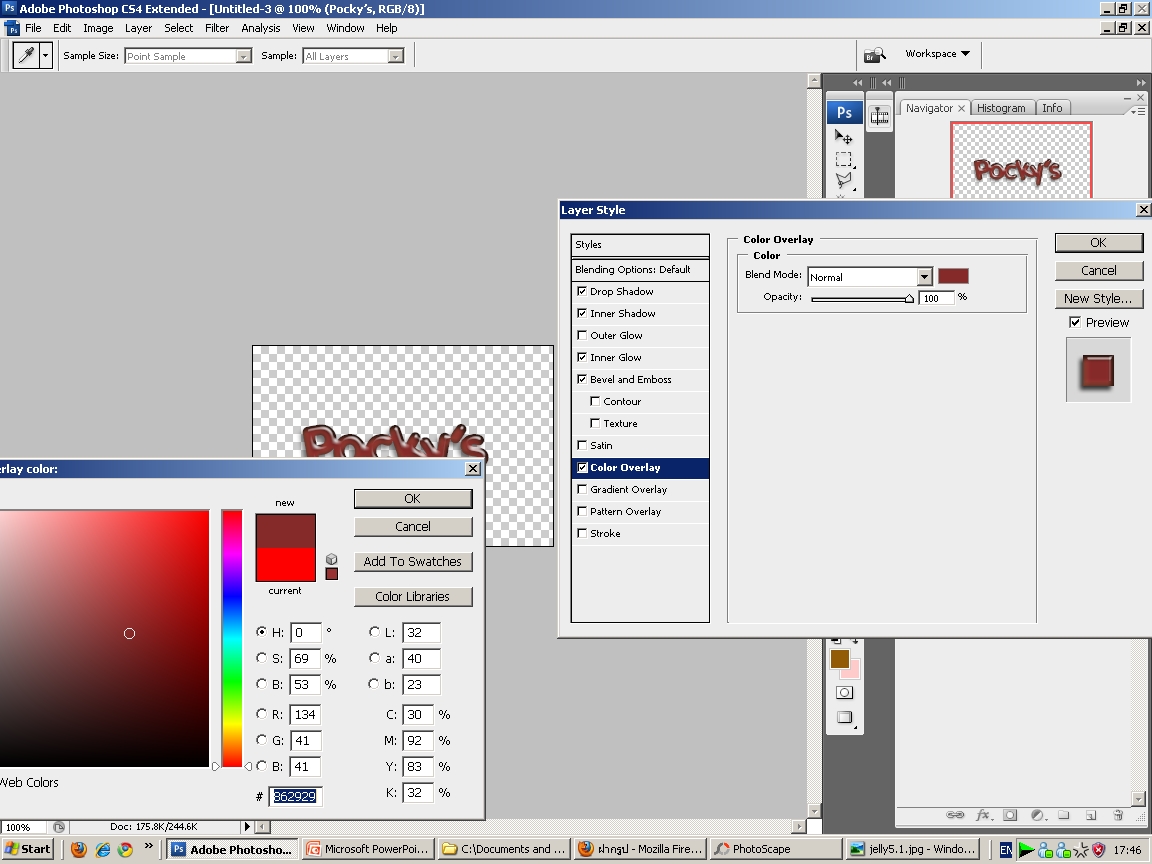
Task: Create new adjustment layer icon
Action: click(1037, 814)
